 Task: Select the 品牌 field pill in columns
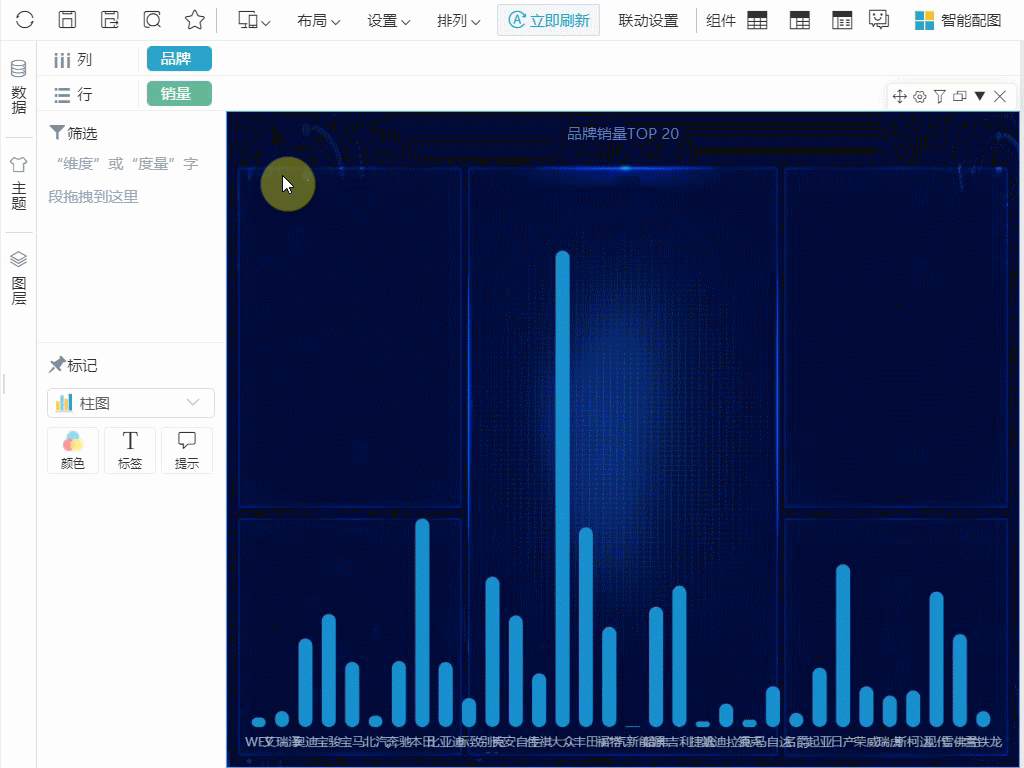[x=179, y=59]
